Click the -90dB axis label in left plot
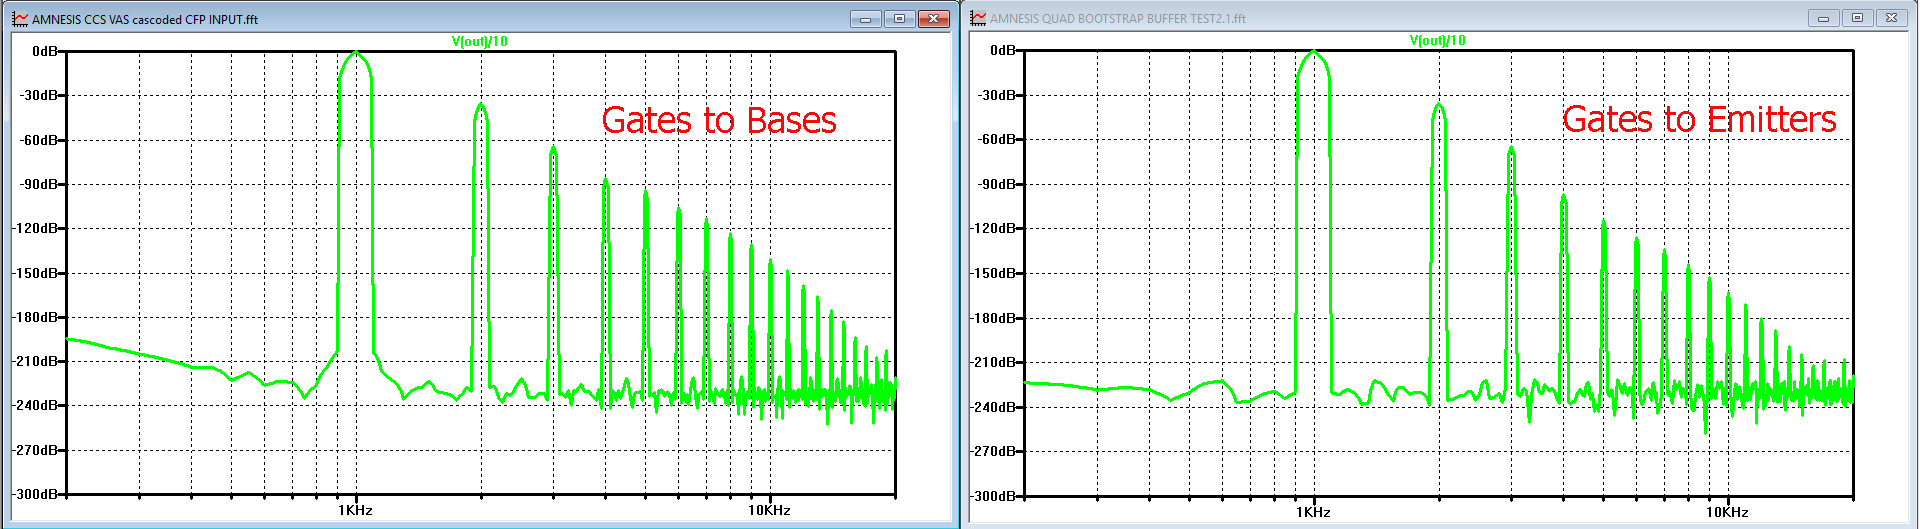Screen dimensions: 1920x529 click(x=40, y=184)
